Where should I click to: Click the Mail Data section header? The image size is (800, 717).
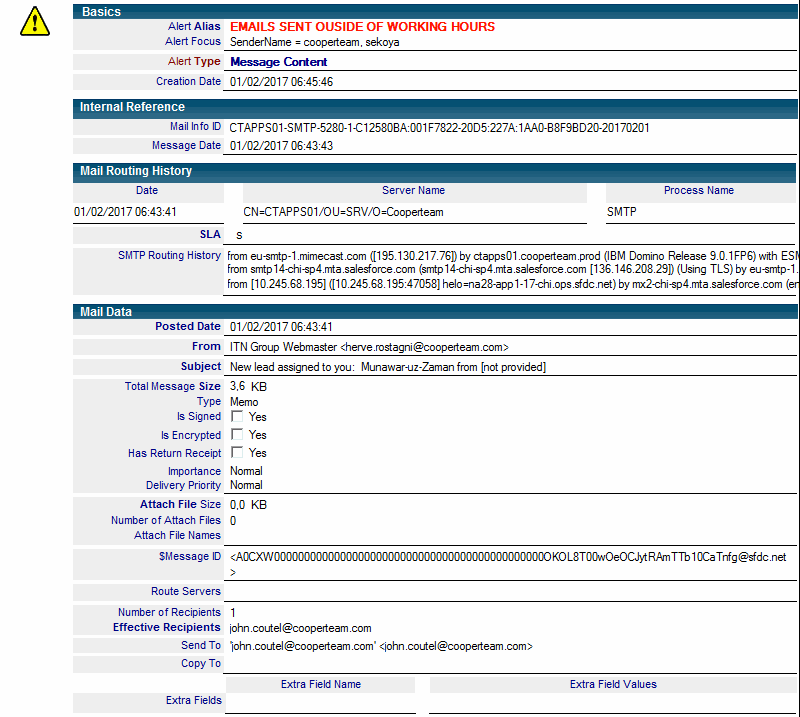pyautogui.click(x=435, y=311)
